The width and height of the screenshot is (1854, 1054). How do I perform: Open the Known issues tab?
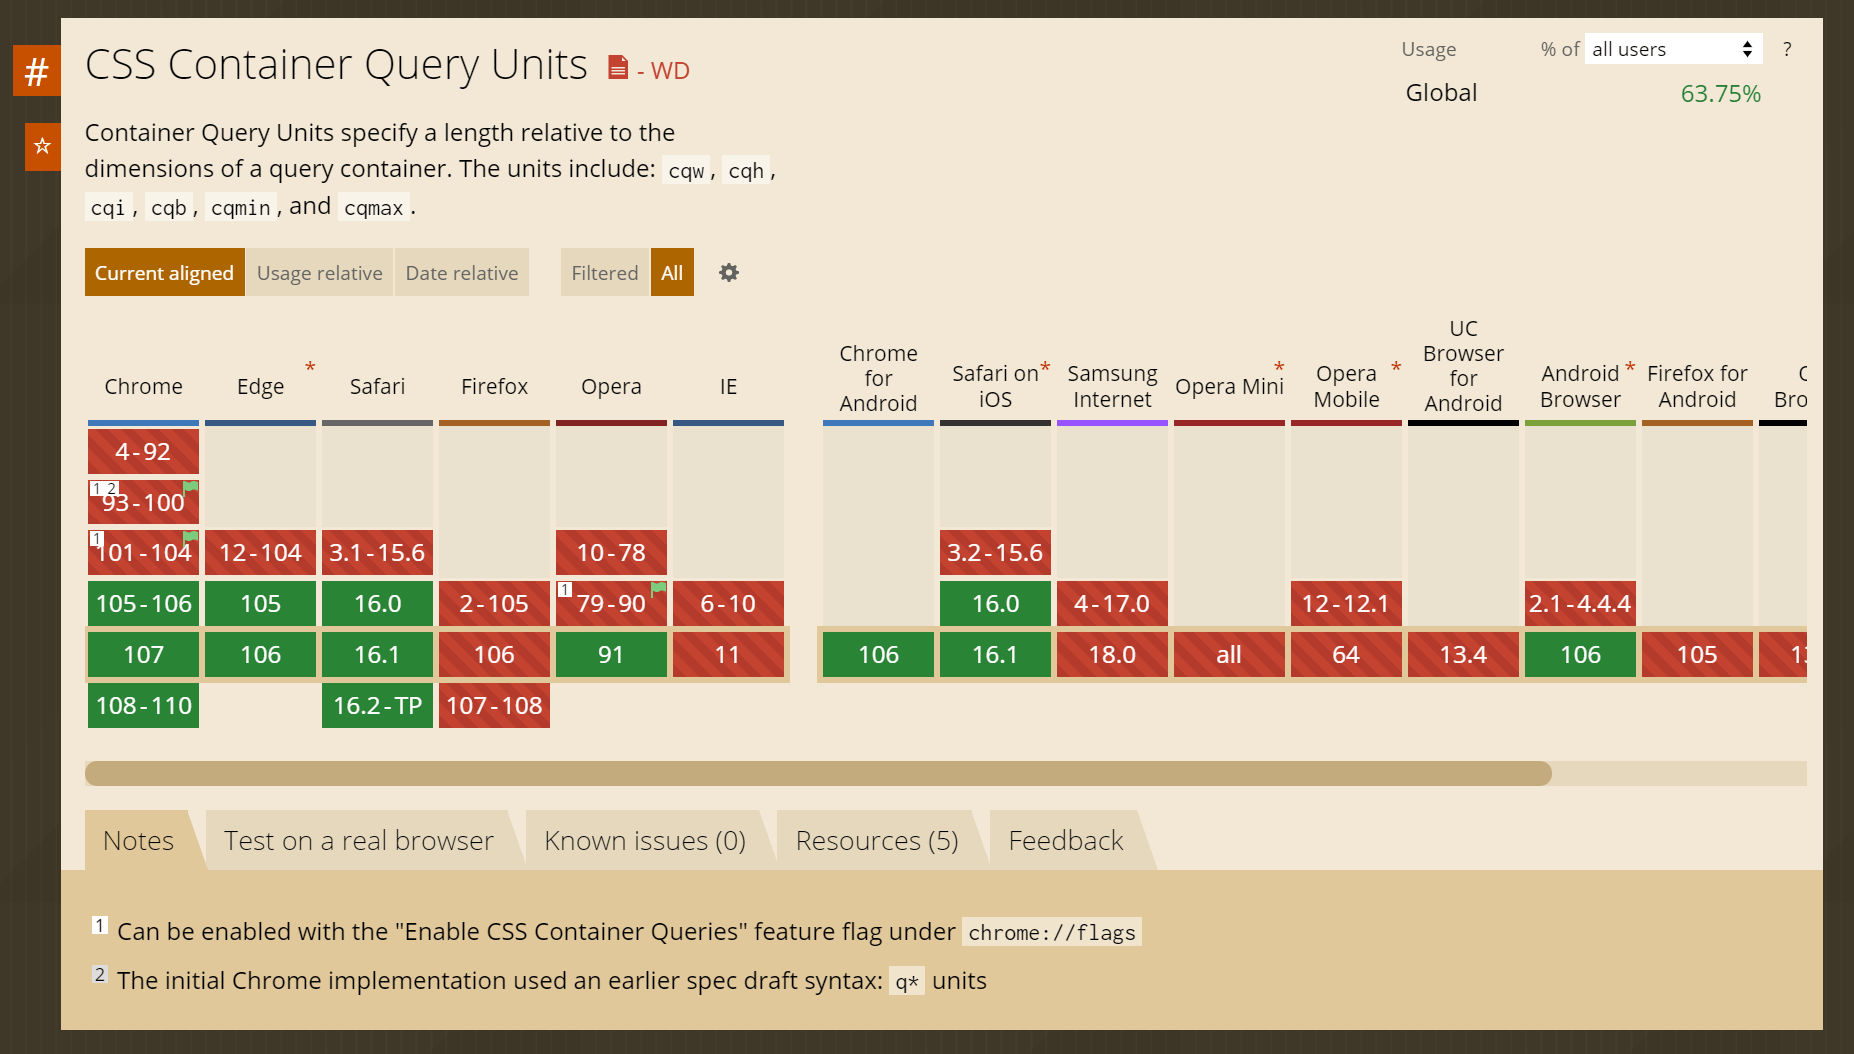[644, 841]
